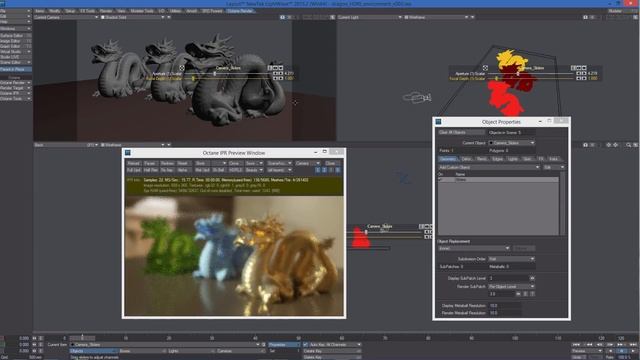The width and height of the screenshot is (640, 360).
Task: Click the Octane IPR Preview window app icon
Action: click(x=128, y=153)
